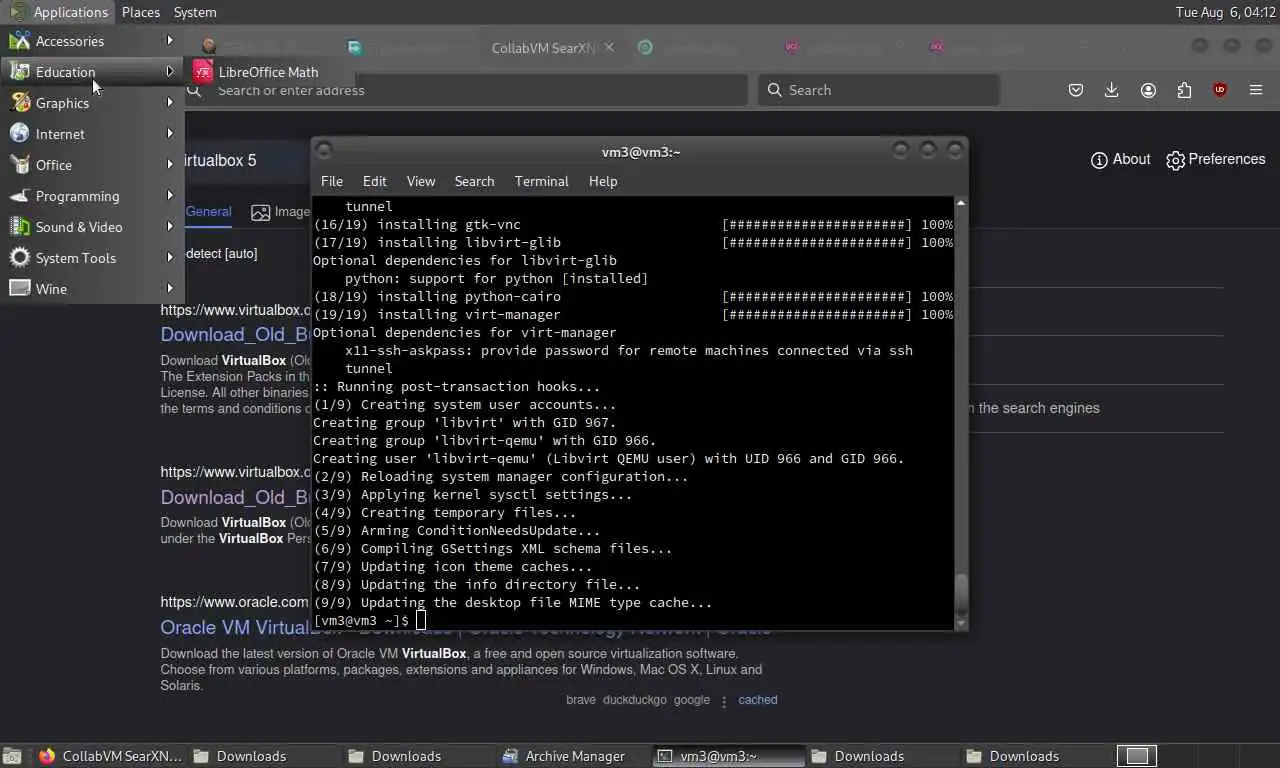Switch to vm3@vm3:~ terminal taskbar button
Viewport: 1280px width, 768px height.
(729, 756)
